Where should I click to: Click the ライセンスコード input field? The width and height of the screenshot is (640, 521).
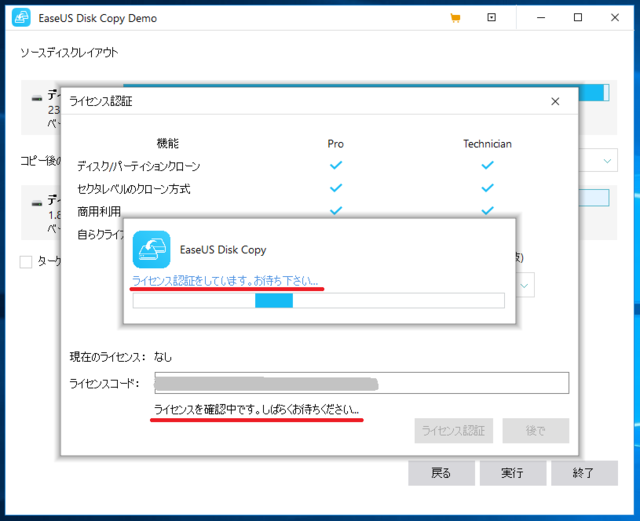point(362,383)
